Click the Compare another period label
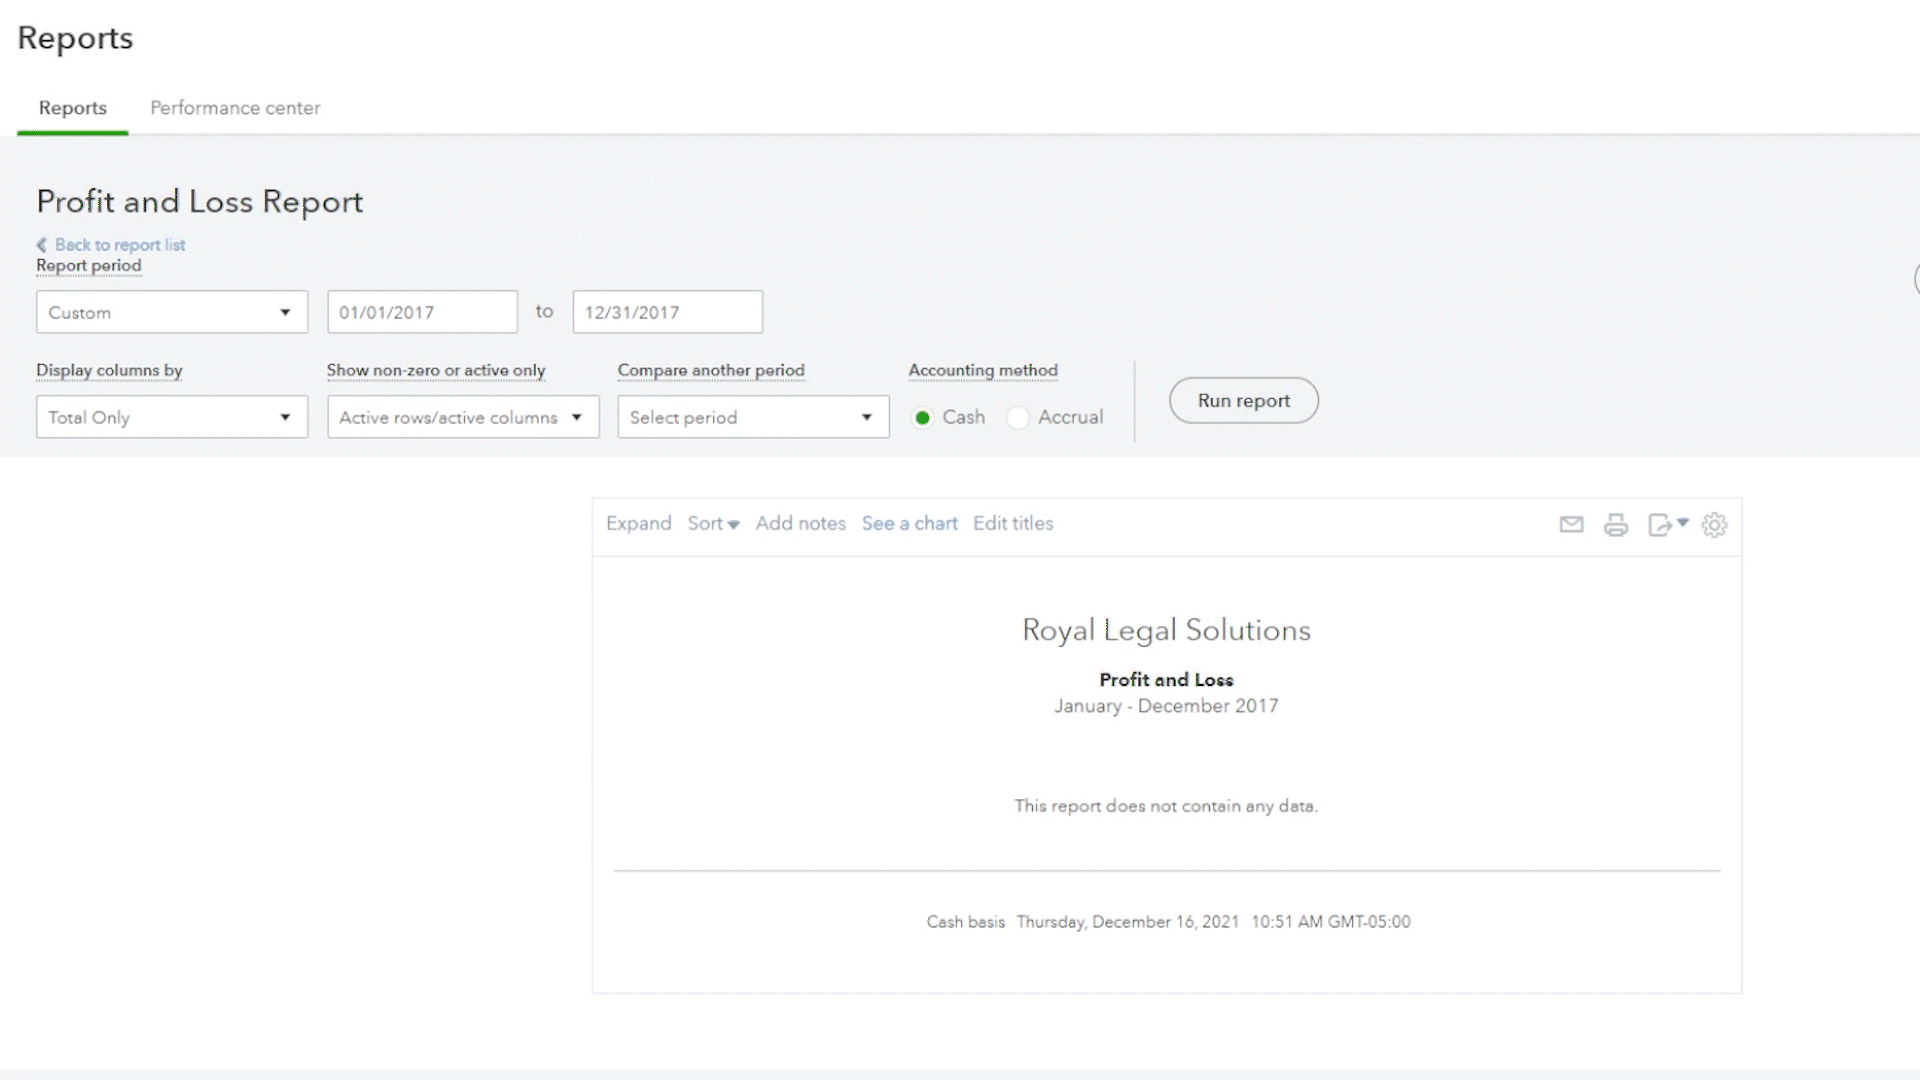The height and width of the screenshot is (1080, 1920). pyautogui.click(x=711, y=370)
